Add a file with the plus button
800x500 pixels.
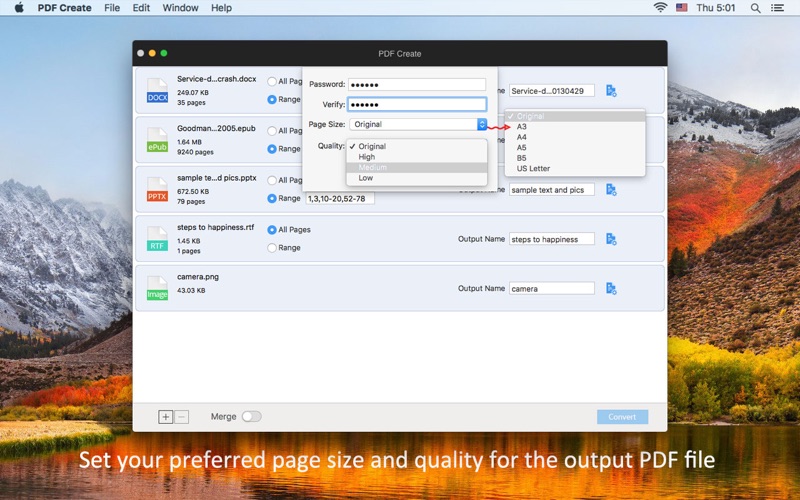click(x=165, y=417)
